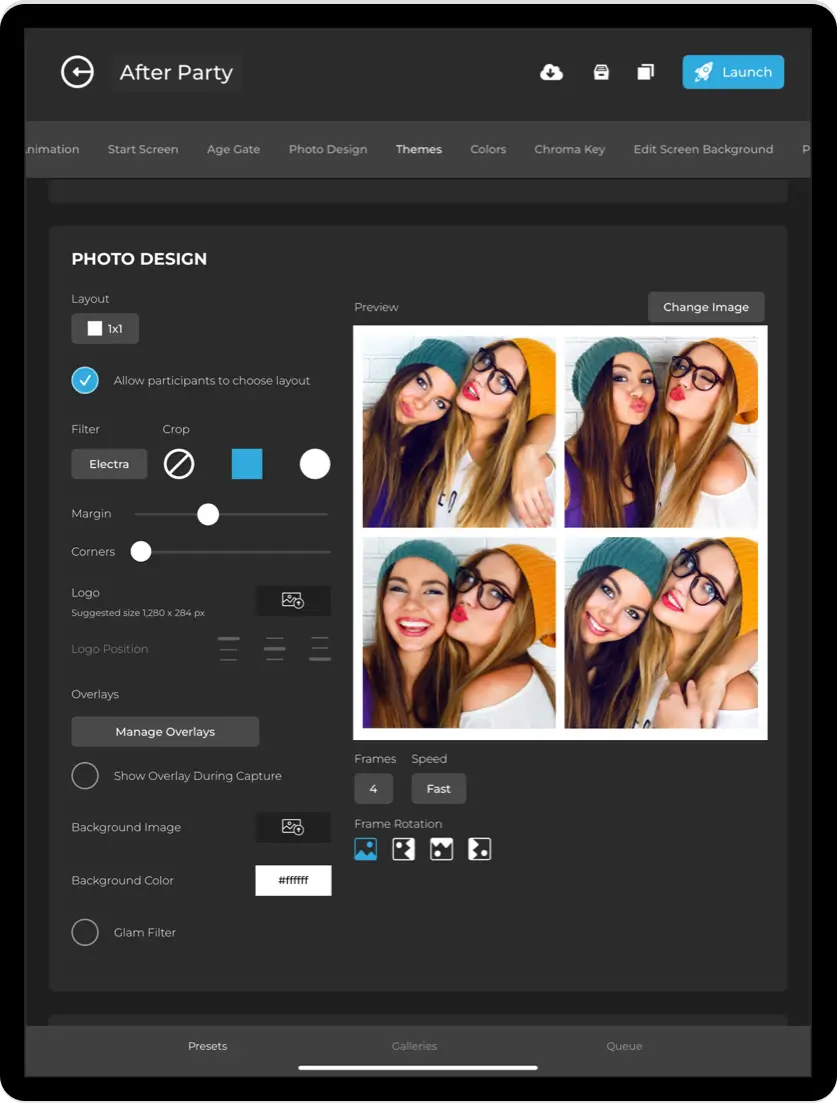The height and width of the screenshot is (1103, 837).
Task: Turn on the Glam Filter
Action: 85,932
